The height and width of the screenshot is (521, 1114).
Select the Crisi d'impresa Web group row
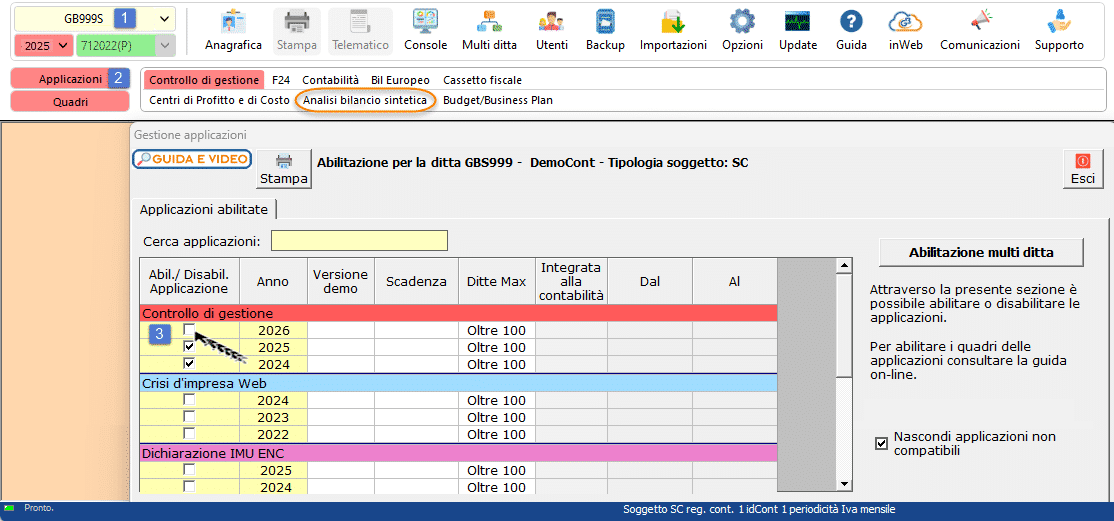click(x=458, y=383)
